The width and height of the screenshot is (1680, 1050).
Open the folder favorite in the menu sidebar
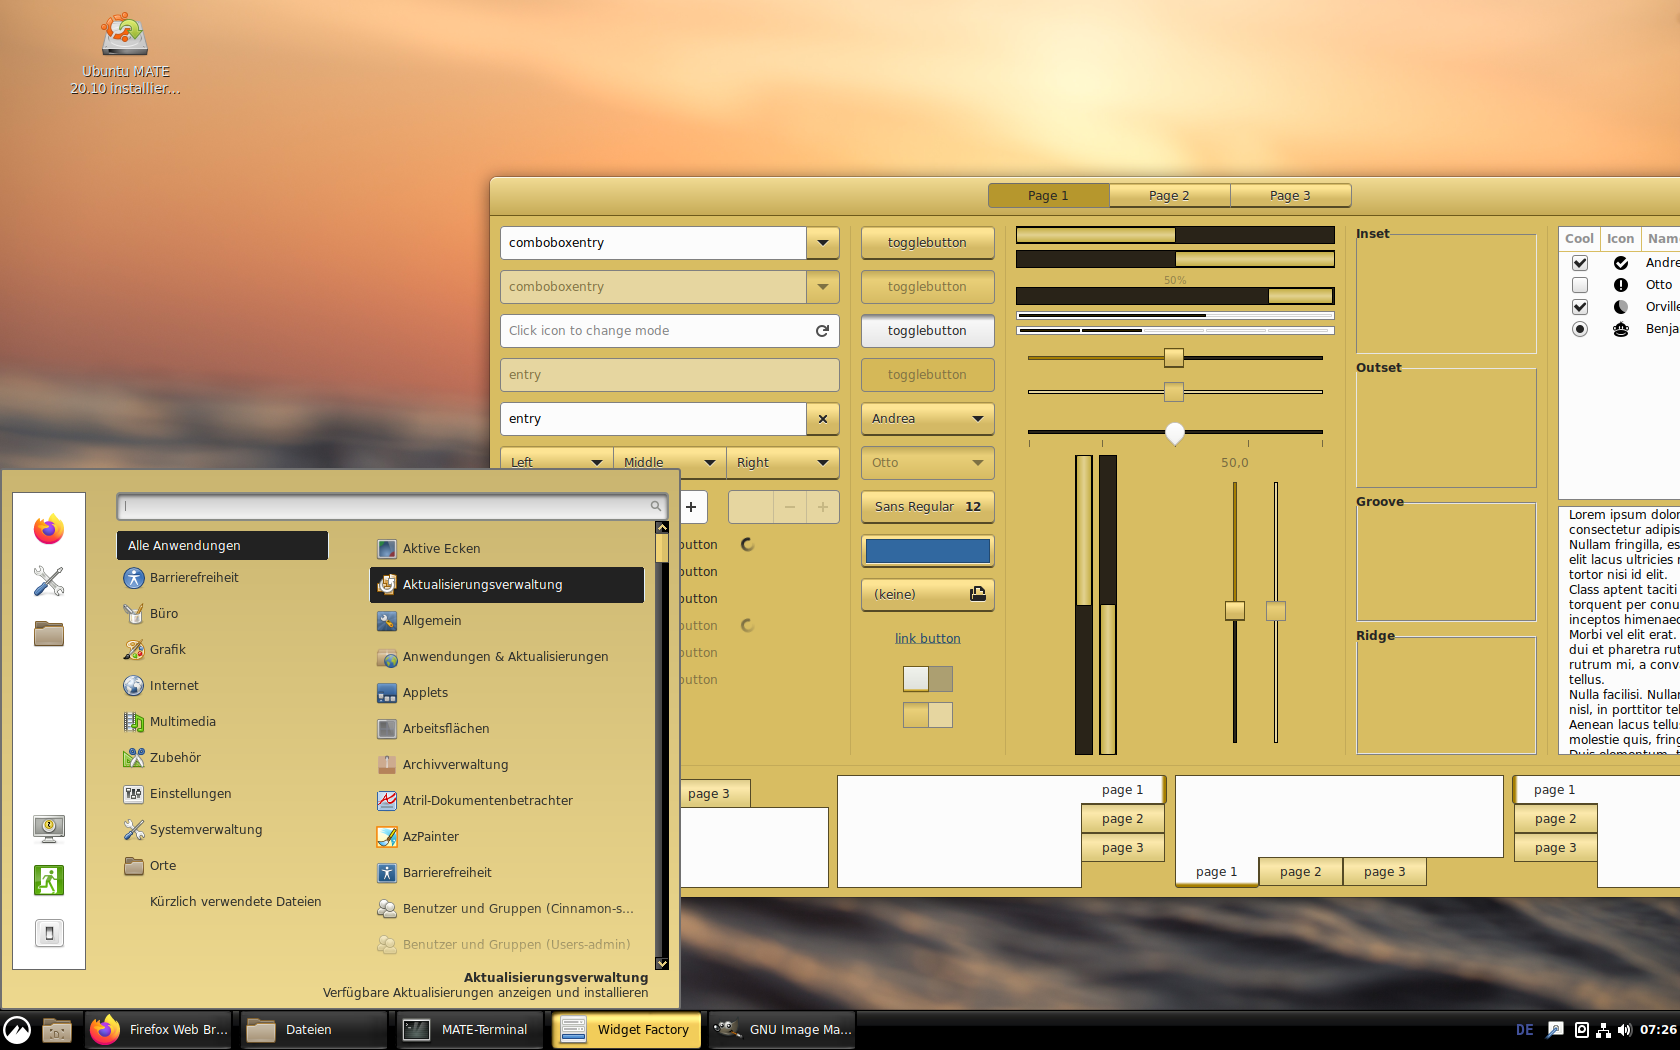pos(49,633)
